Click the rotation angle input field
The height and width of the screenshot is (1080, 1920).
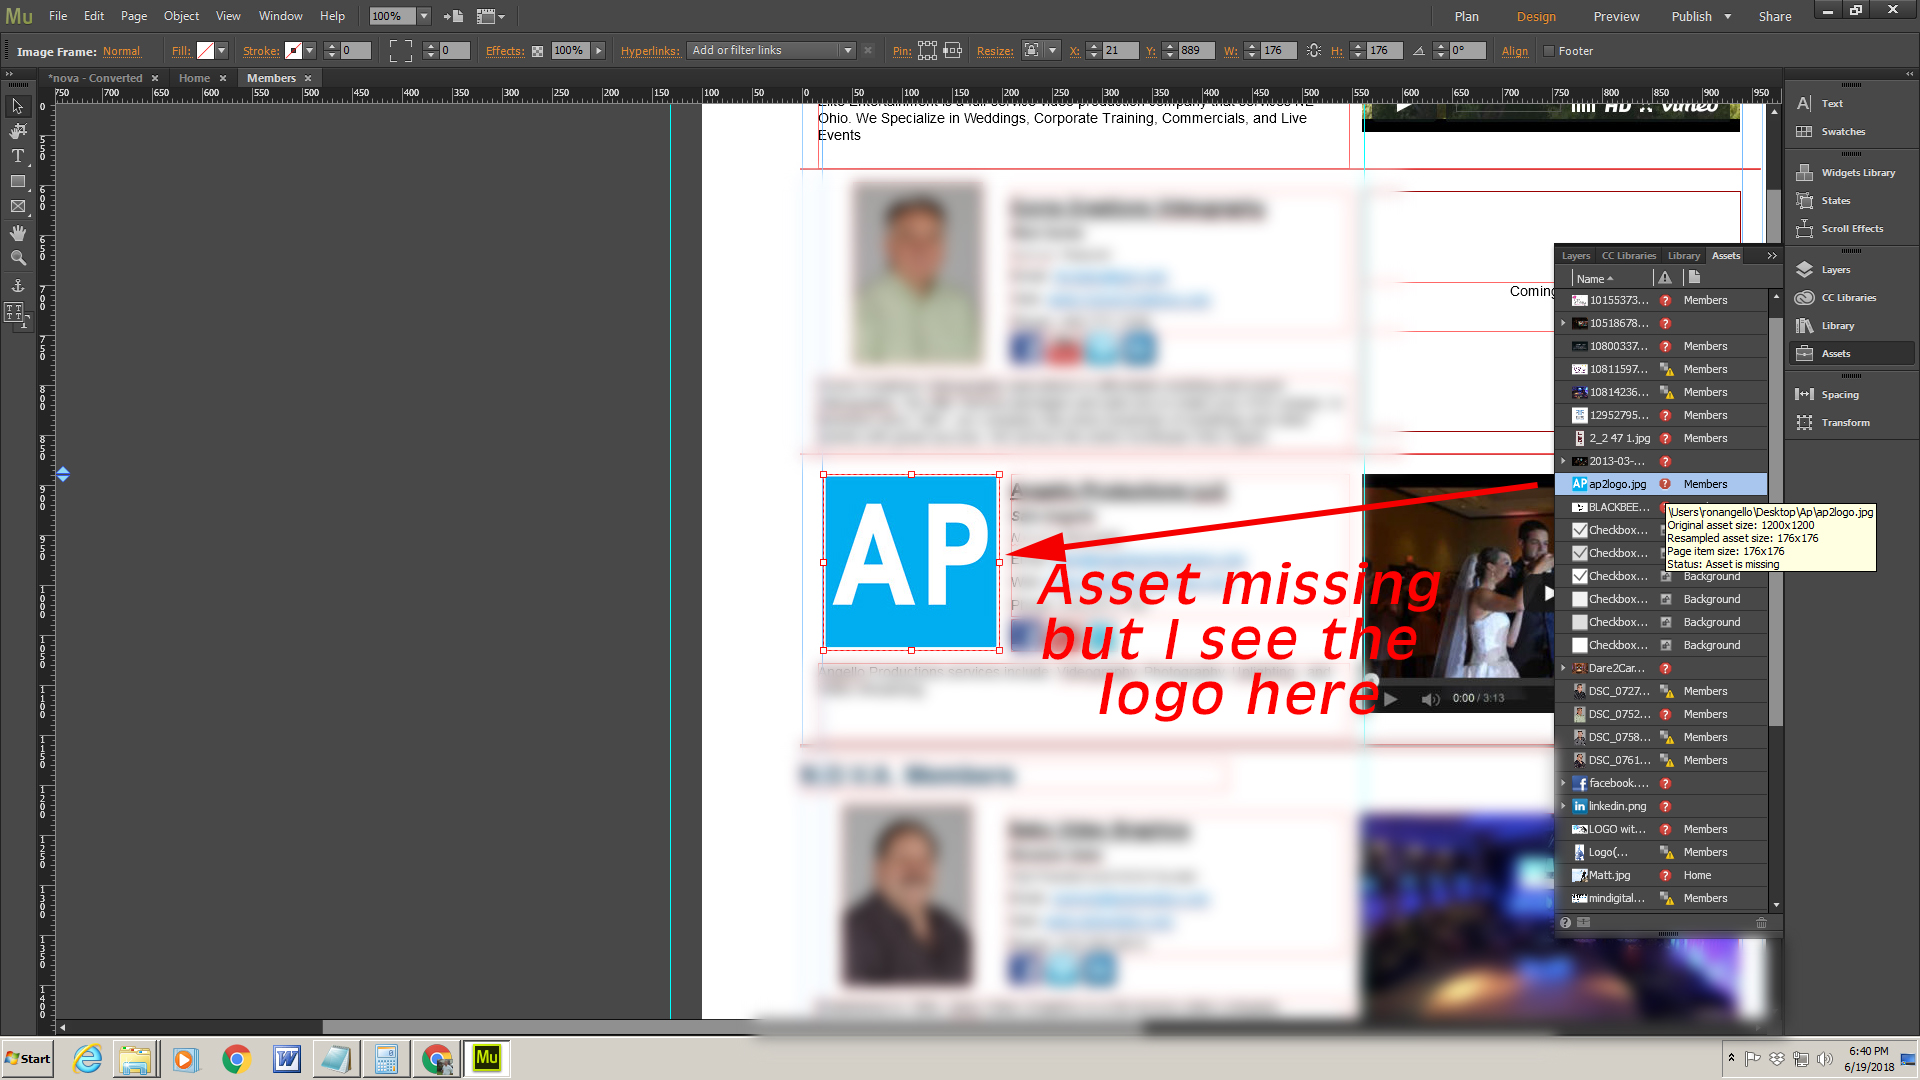pyautogui.click(x=1467, y=50)
